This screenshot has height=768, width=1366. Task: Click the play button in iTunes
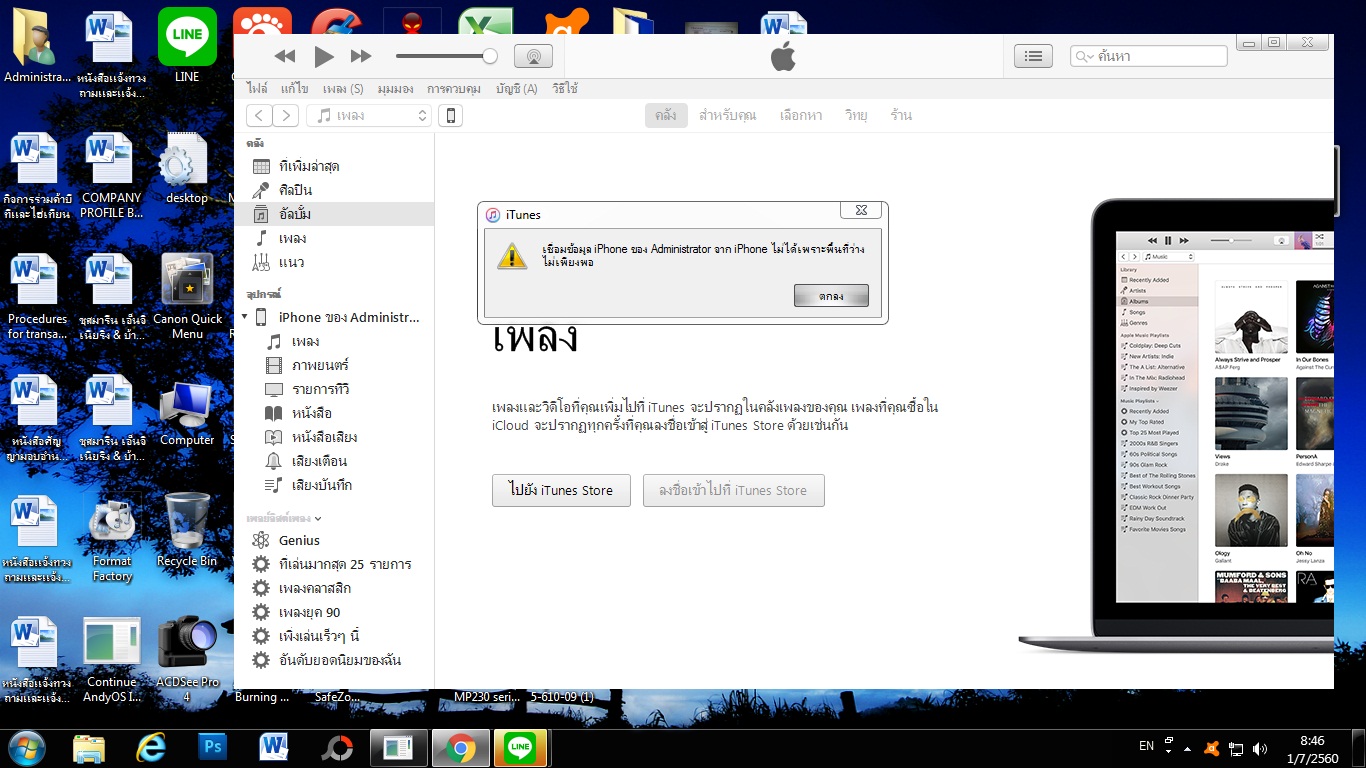click(323, 57)
